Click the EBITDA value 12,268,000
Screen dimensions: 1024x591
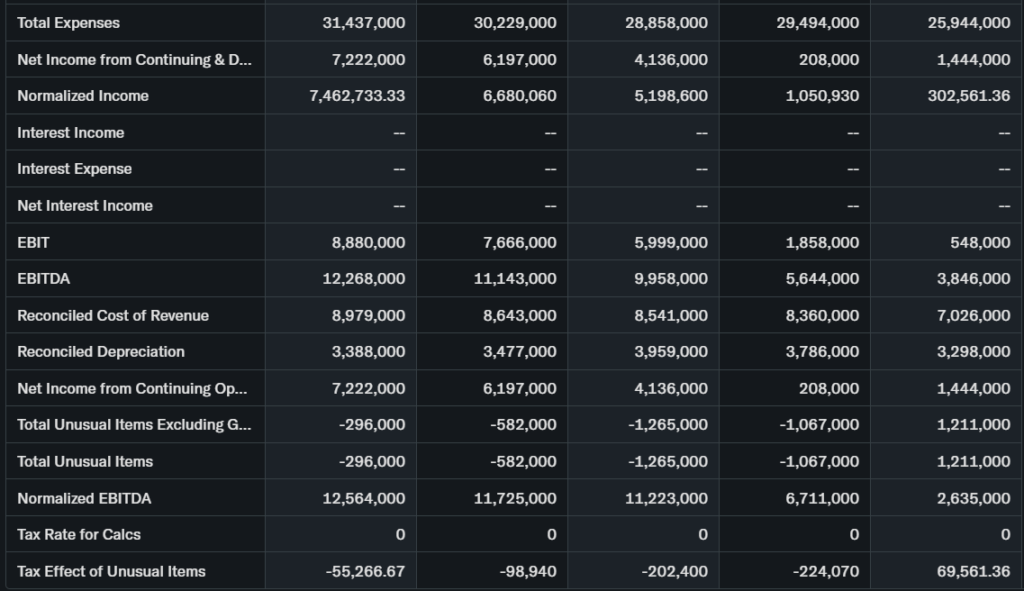click(363, 279)
